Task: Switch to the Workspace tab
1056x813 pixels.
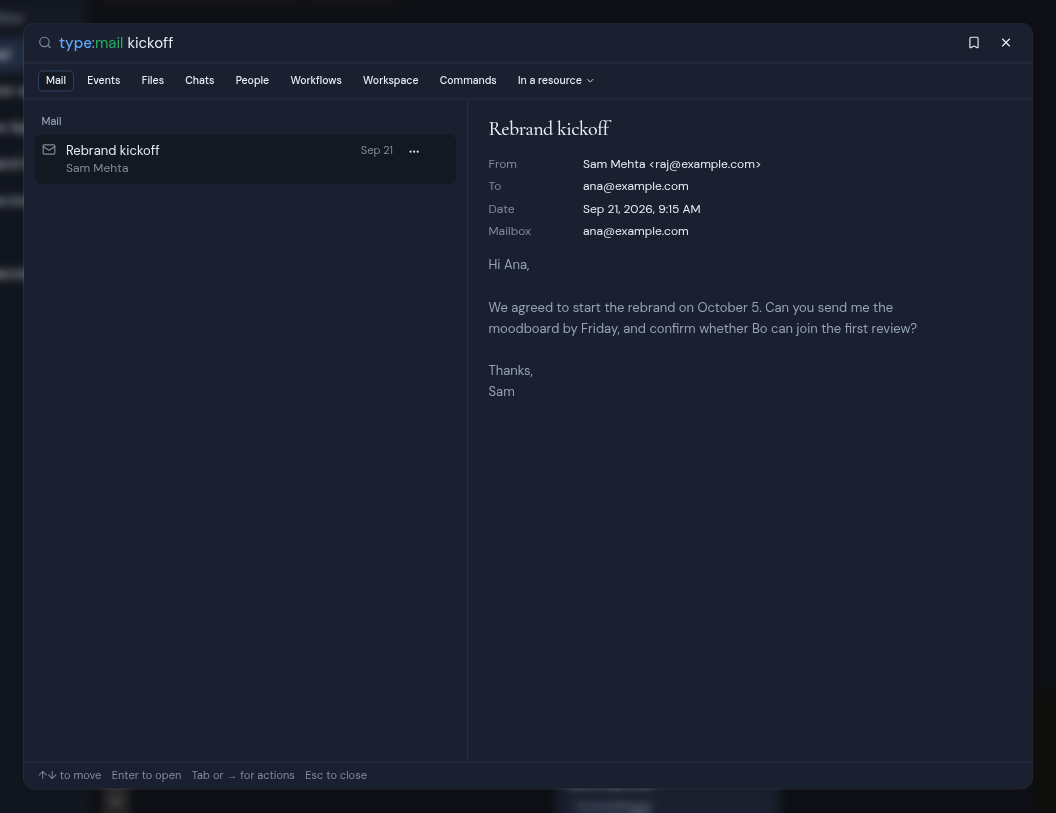Action: click(391, 80)
